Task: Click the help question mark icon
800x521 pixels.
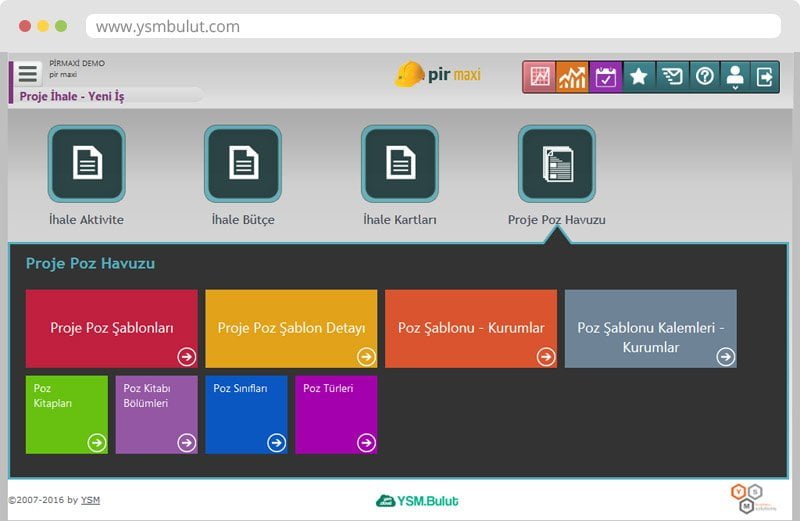Action: [704, 77]
